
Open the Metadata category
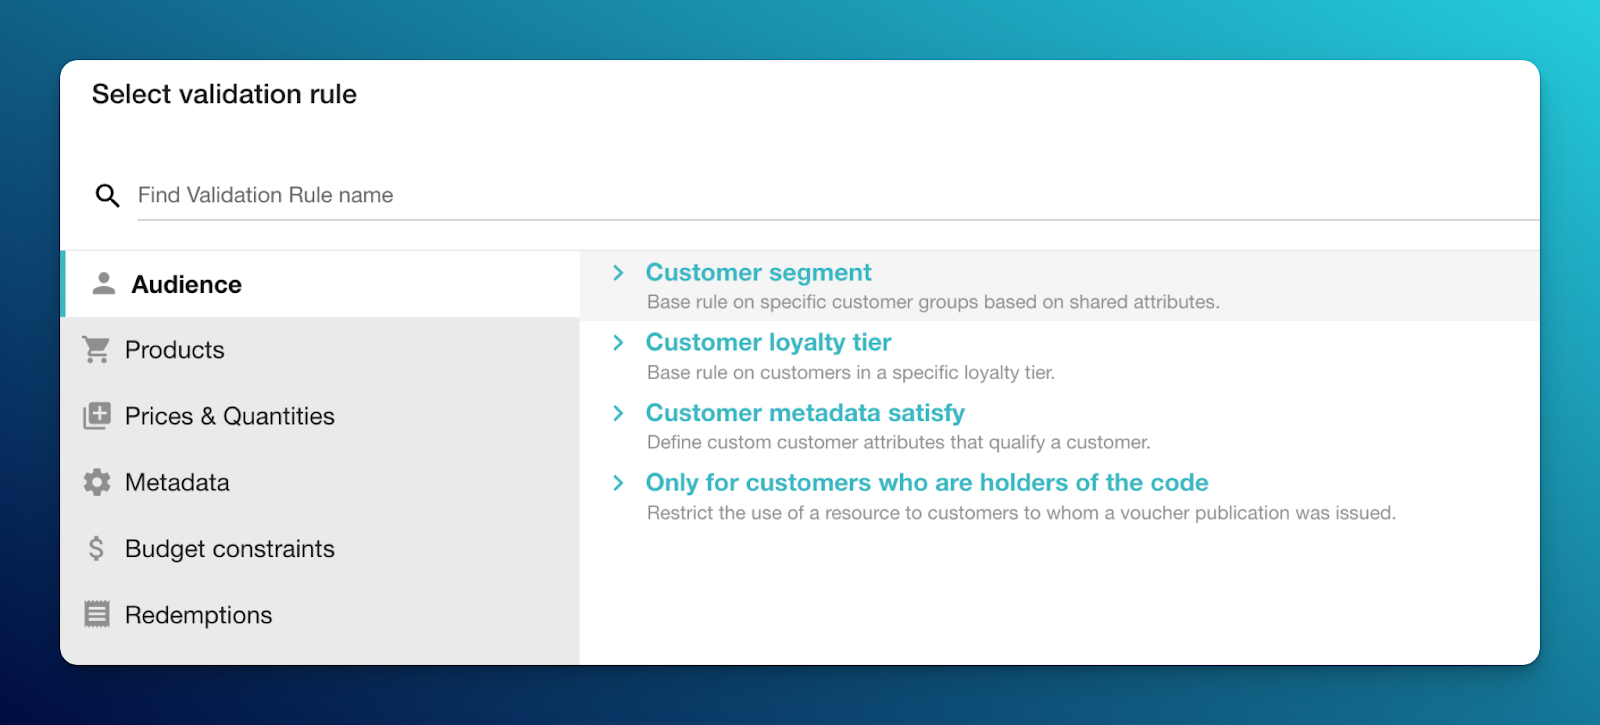[x=178, y=482]
